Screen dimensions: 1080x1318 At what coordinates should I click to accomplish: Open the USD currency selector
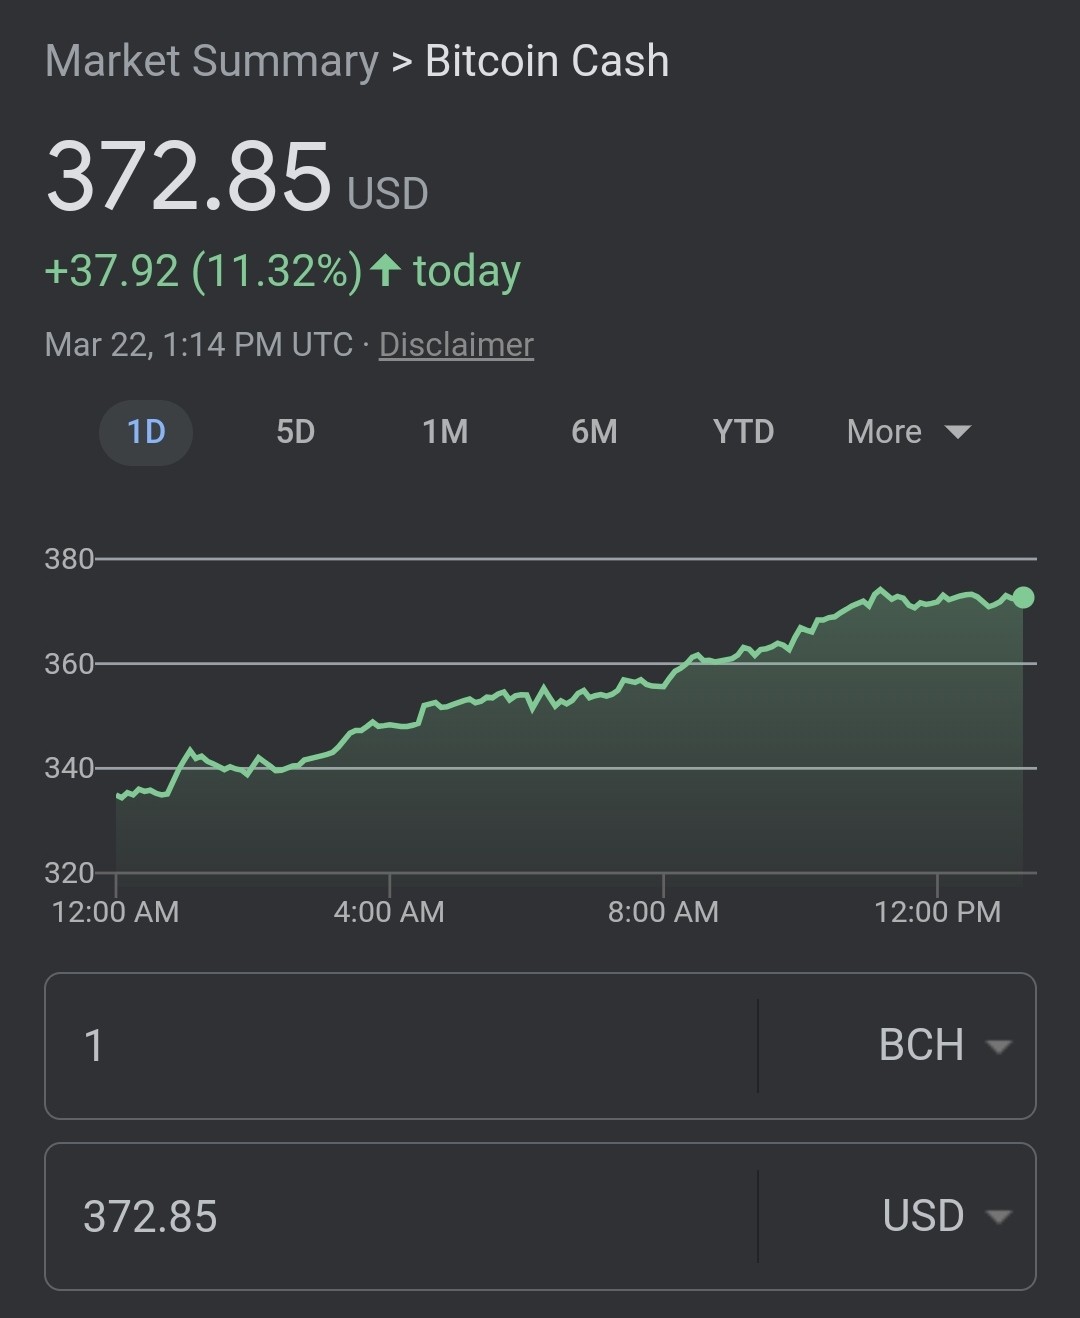pyautogui.click(x=897, y=1217)
